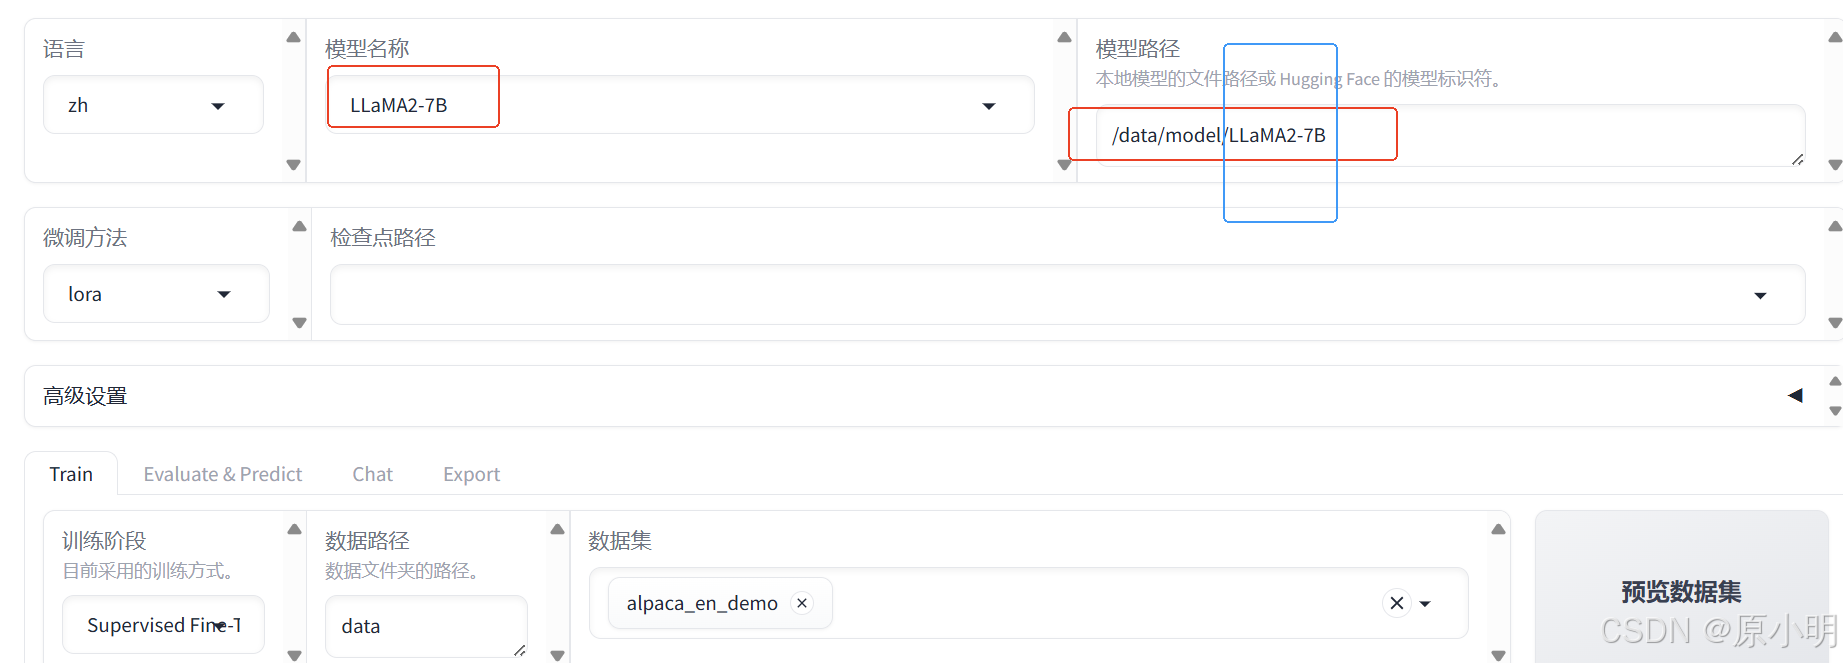Viewport: 1843px width, 663px height.
Task: Click the 数据路径 field containing data
Action: pyautogui.click(x=426, y=626)
